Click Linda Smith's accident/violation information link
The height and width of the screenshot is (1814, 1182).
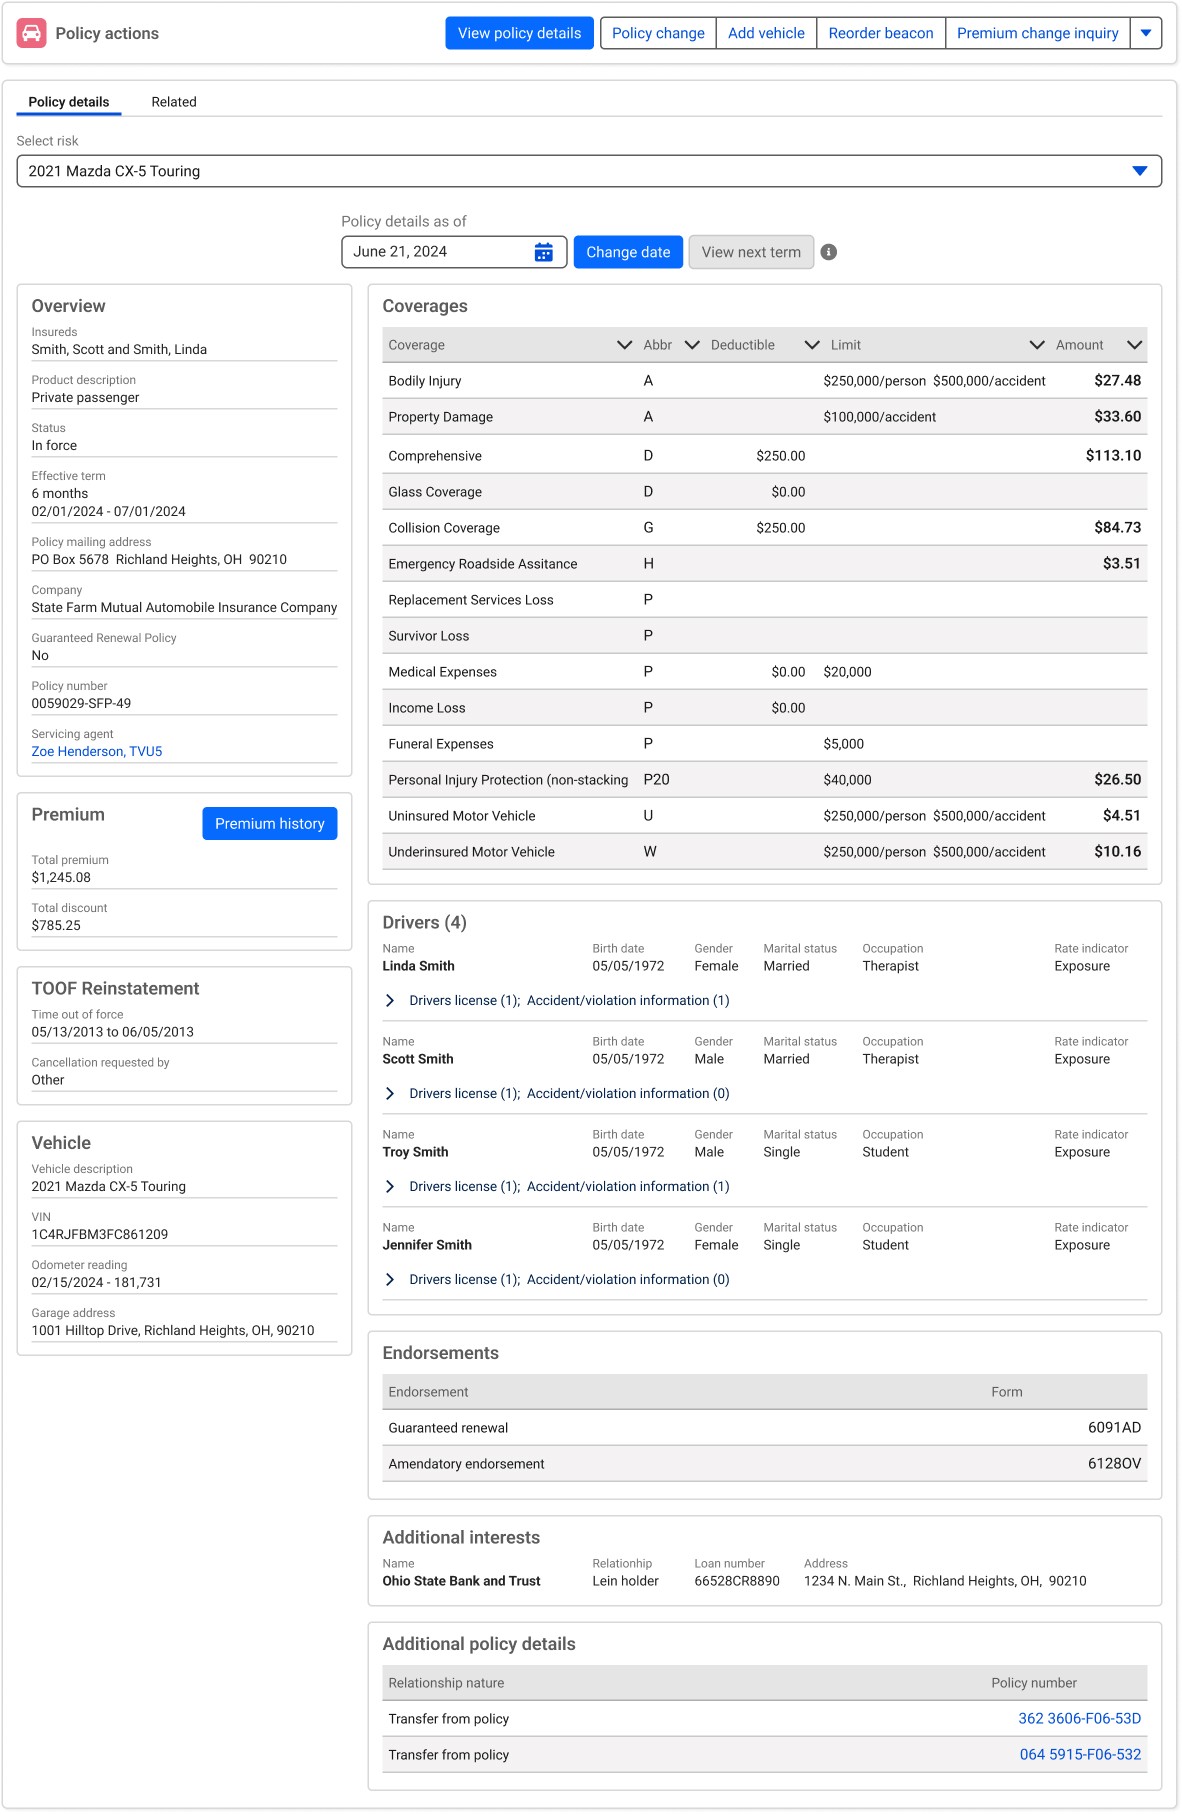pyautogui.click(x=628, y=1001)
